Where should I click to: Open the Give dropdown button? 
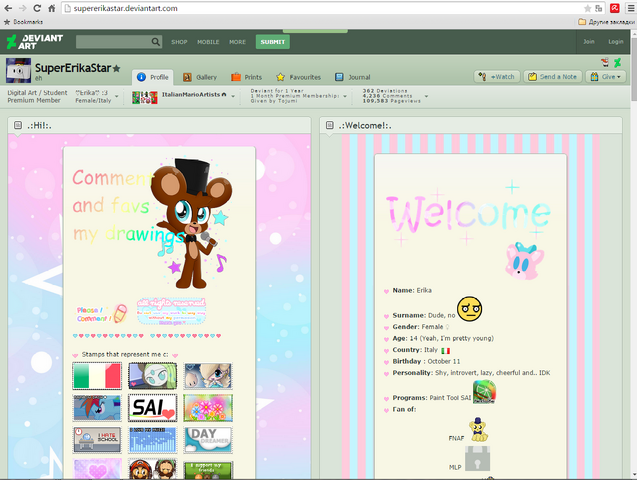coord(606,77)
